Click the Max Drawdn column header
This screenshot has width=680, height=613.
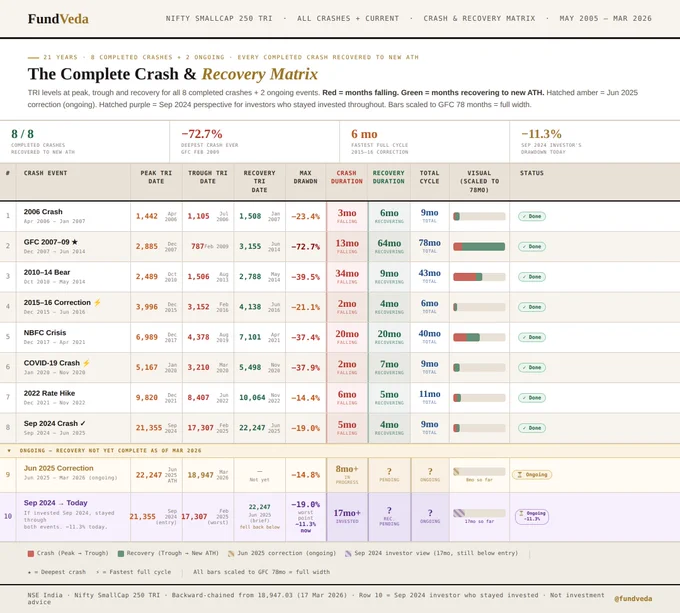pos(305,177)
